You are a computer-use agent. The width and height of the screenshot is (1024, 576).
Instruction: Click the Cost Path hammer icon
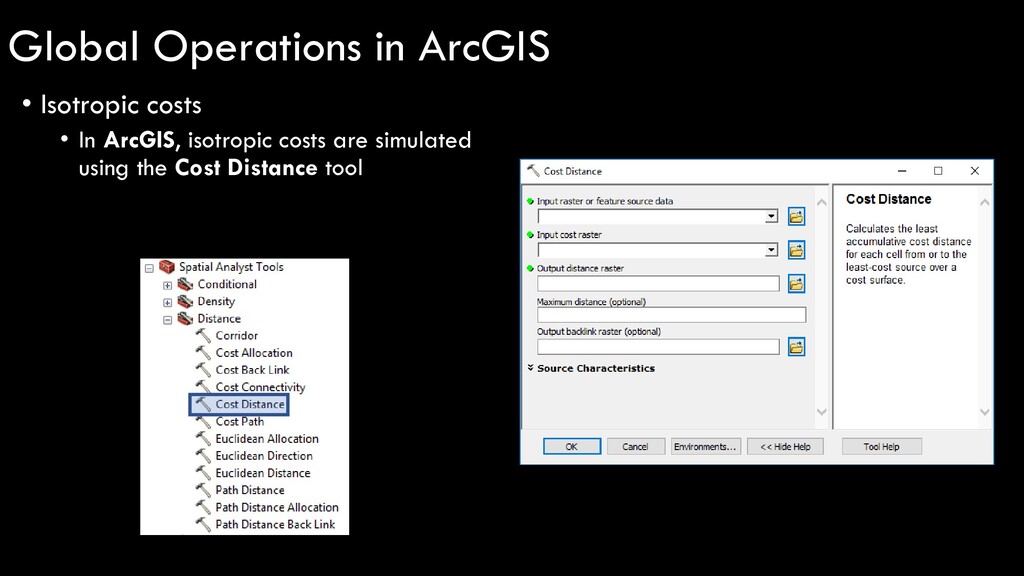pos(203,422)
